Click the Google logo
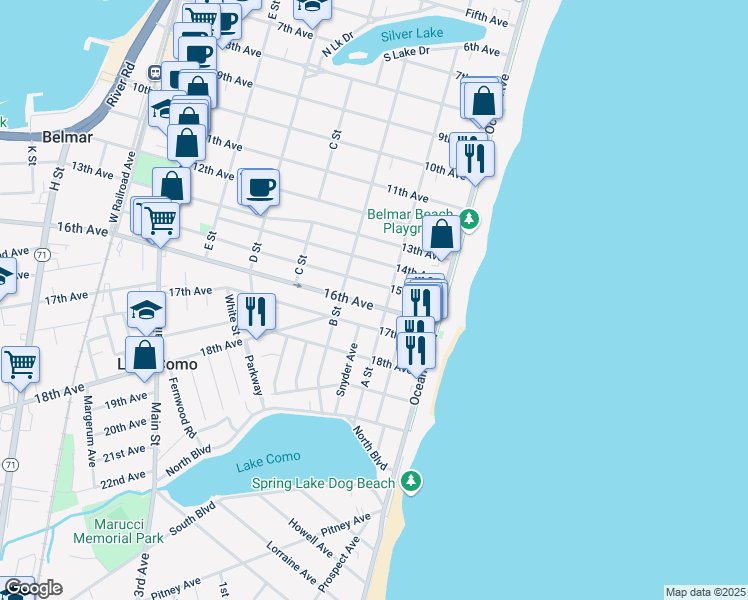The width and height of the screenshot is (748, 600). [x=32, y=588]
